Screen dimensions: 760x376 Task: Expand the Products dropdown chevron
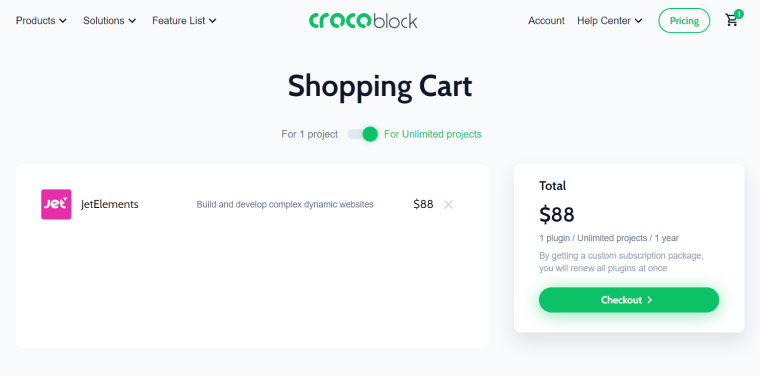63,21
